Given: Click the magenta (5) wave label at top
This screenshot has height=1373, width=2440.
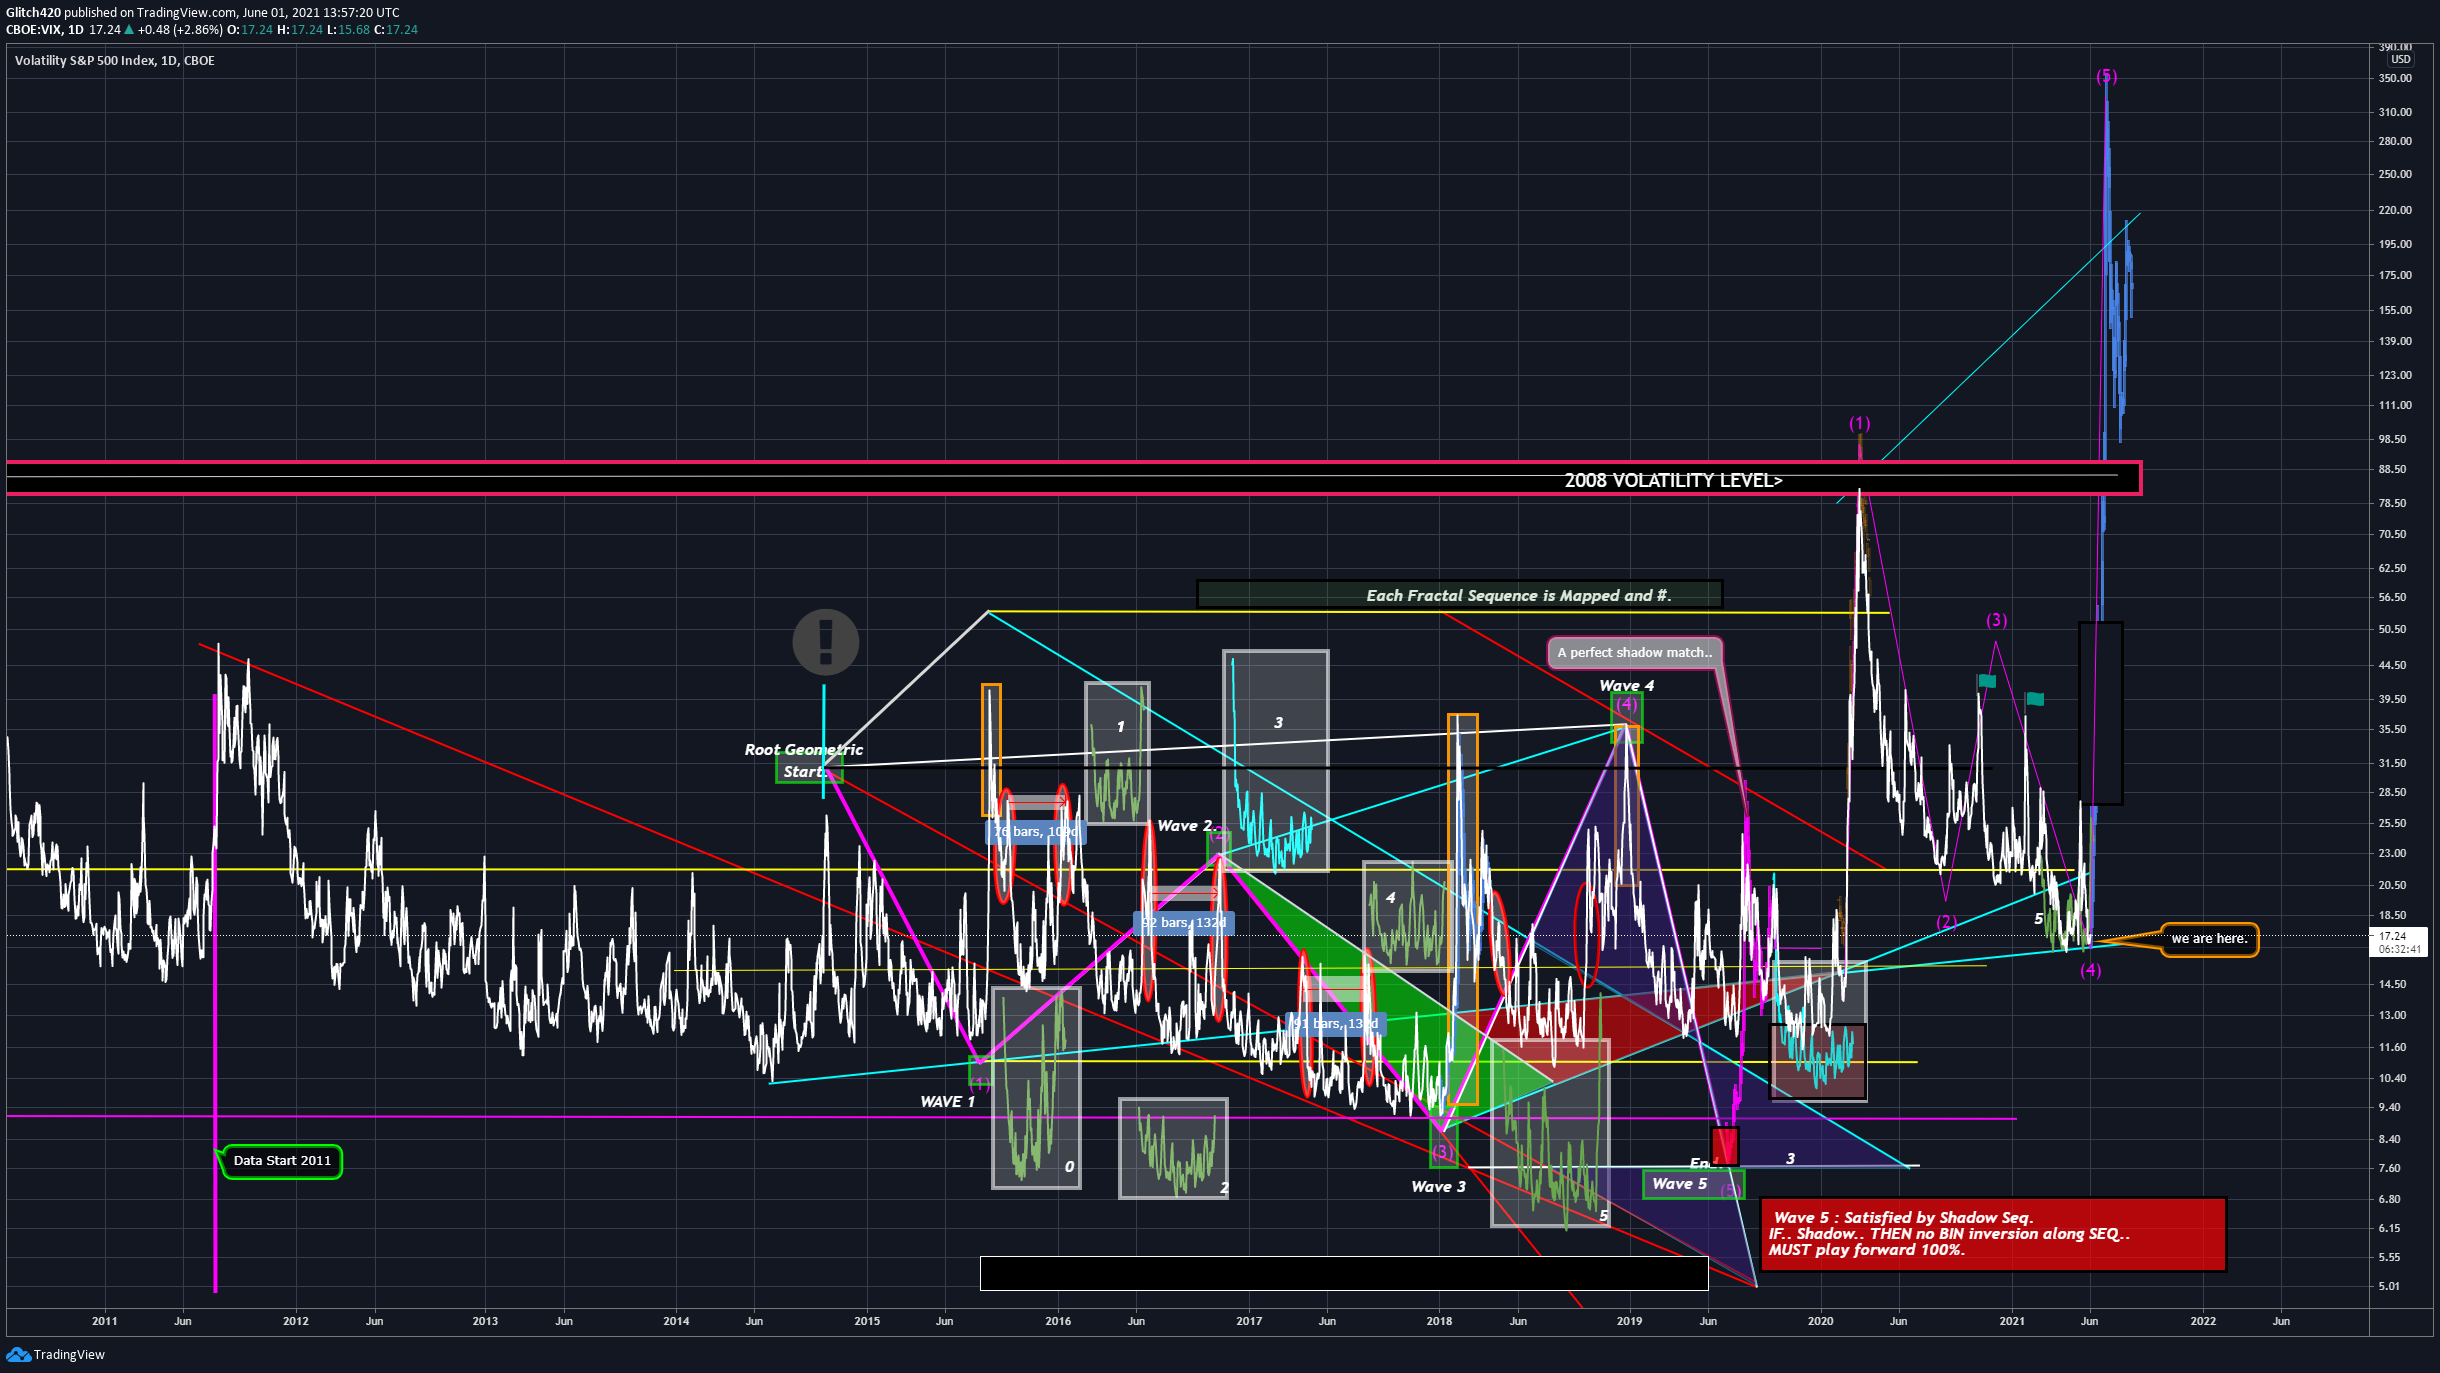Looking at the screenshot, I should (x=2106, y=77).
